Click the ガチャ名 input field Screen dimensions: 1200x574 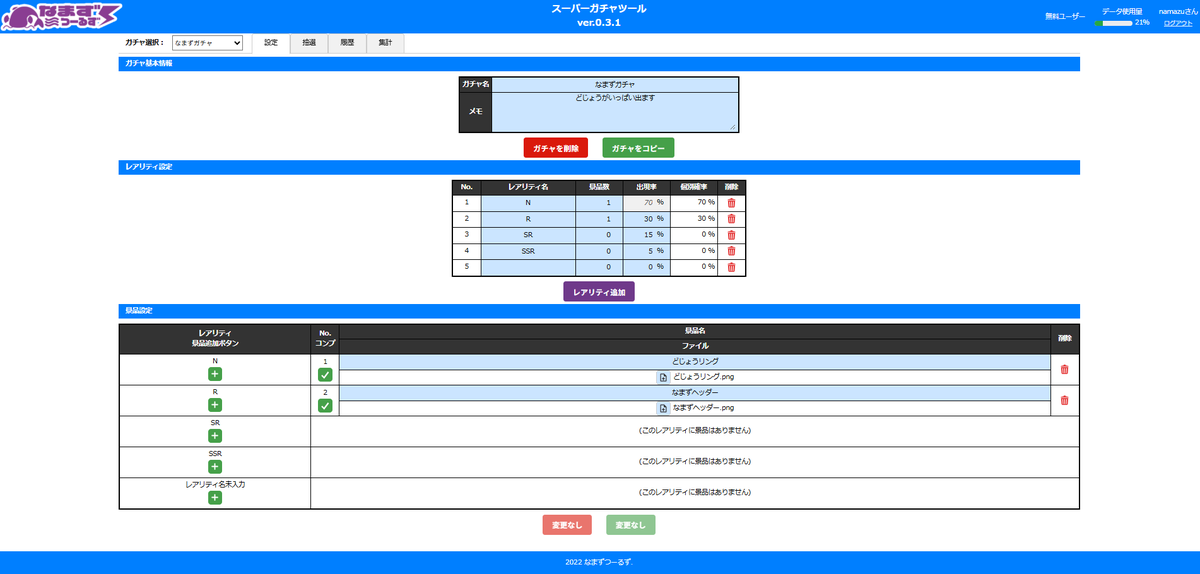[615, 85]
